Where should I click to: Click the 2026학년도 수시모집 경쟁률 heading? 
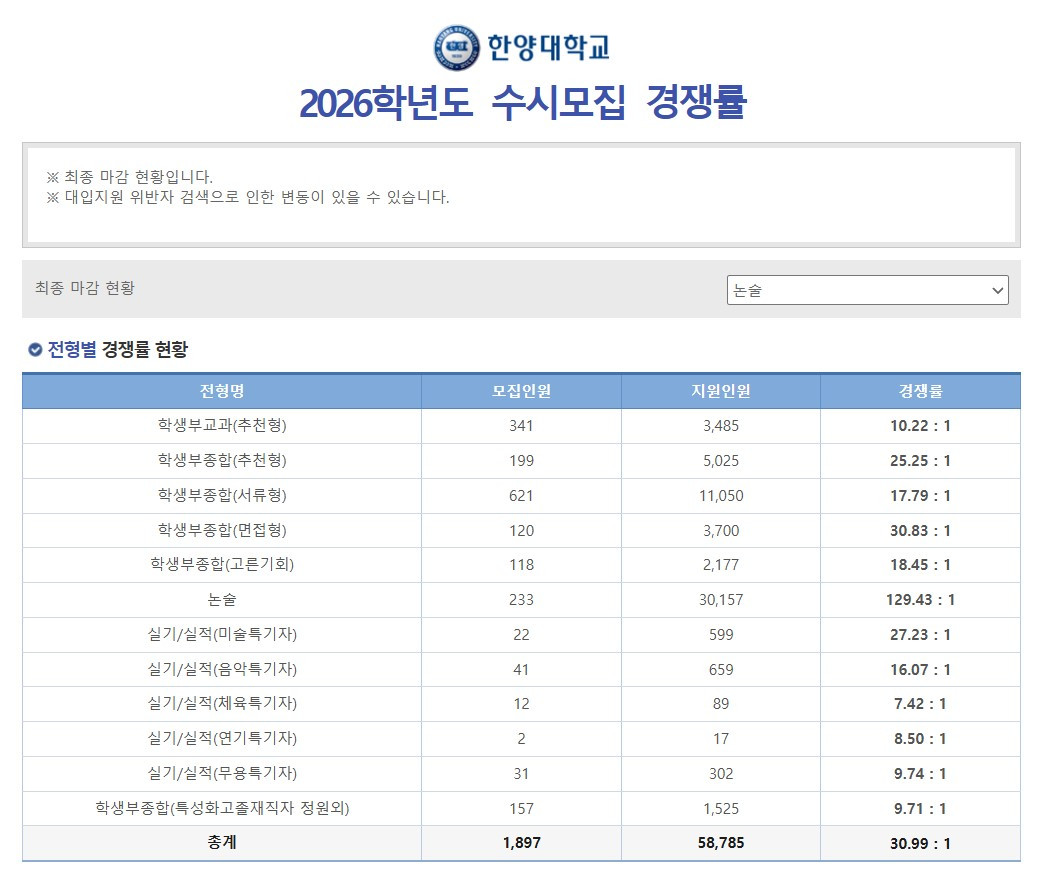tap(522, 103)
